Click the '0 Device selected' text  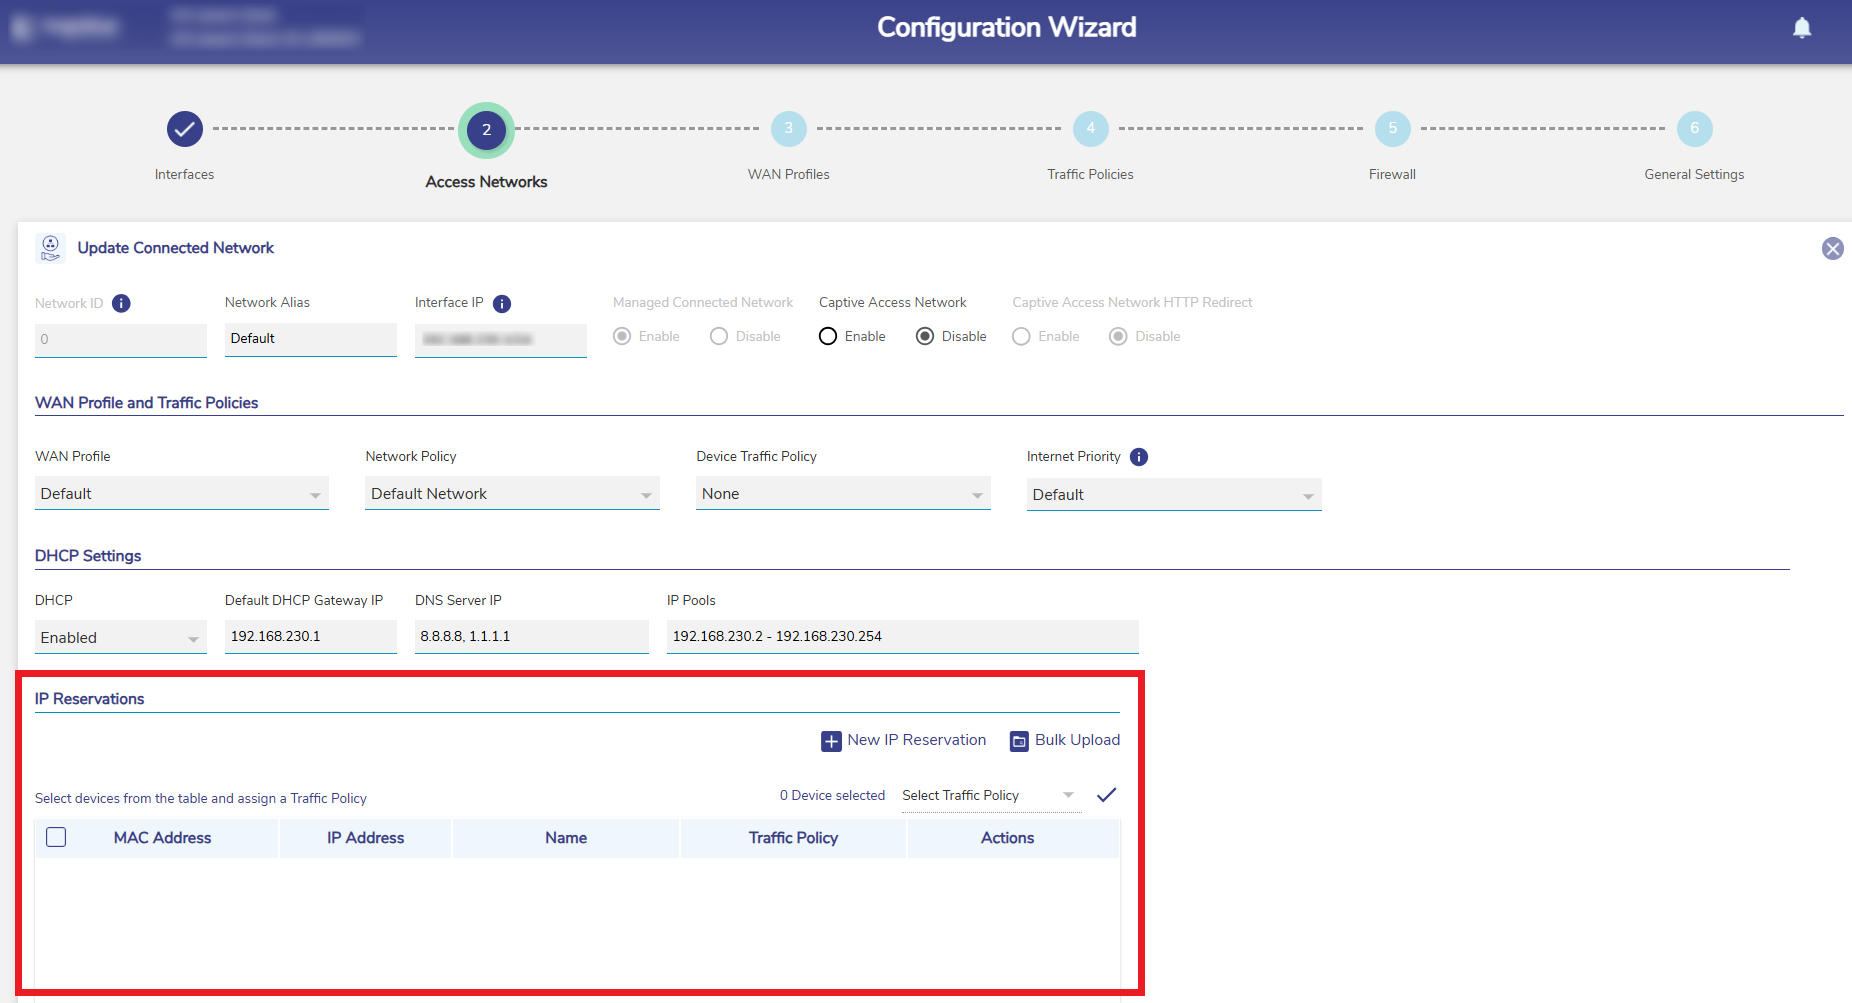click(833, 796)
